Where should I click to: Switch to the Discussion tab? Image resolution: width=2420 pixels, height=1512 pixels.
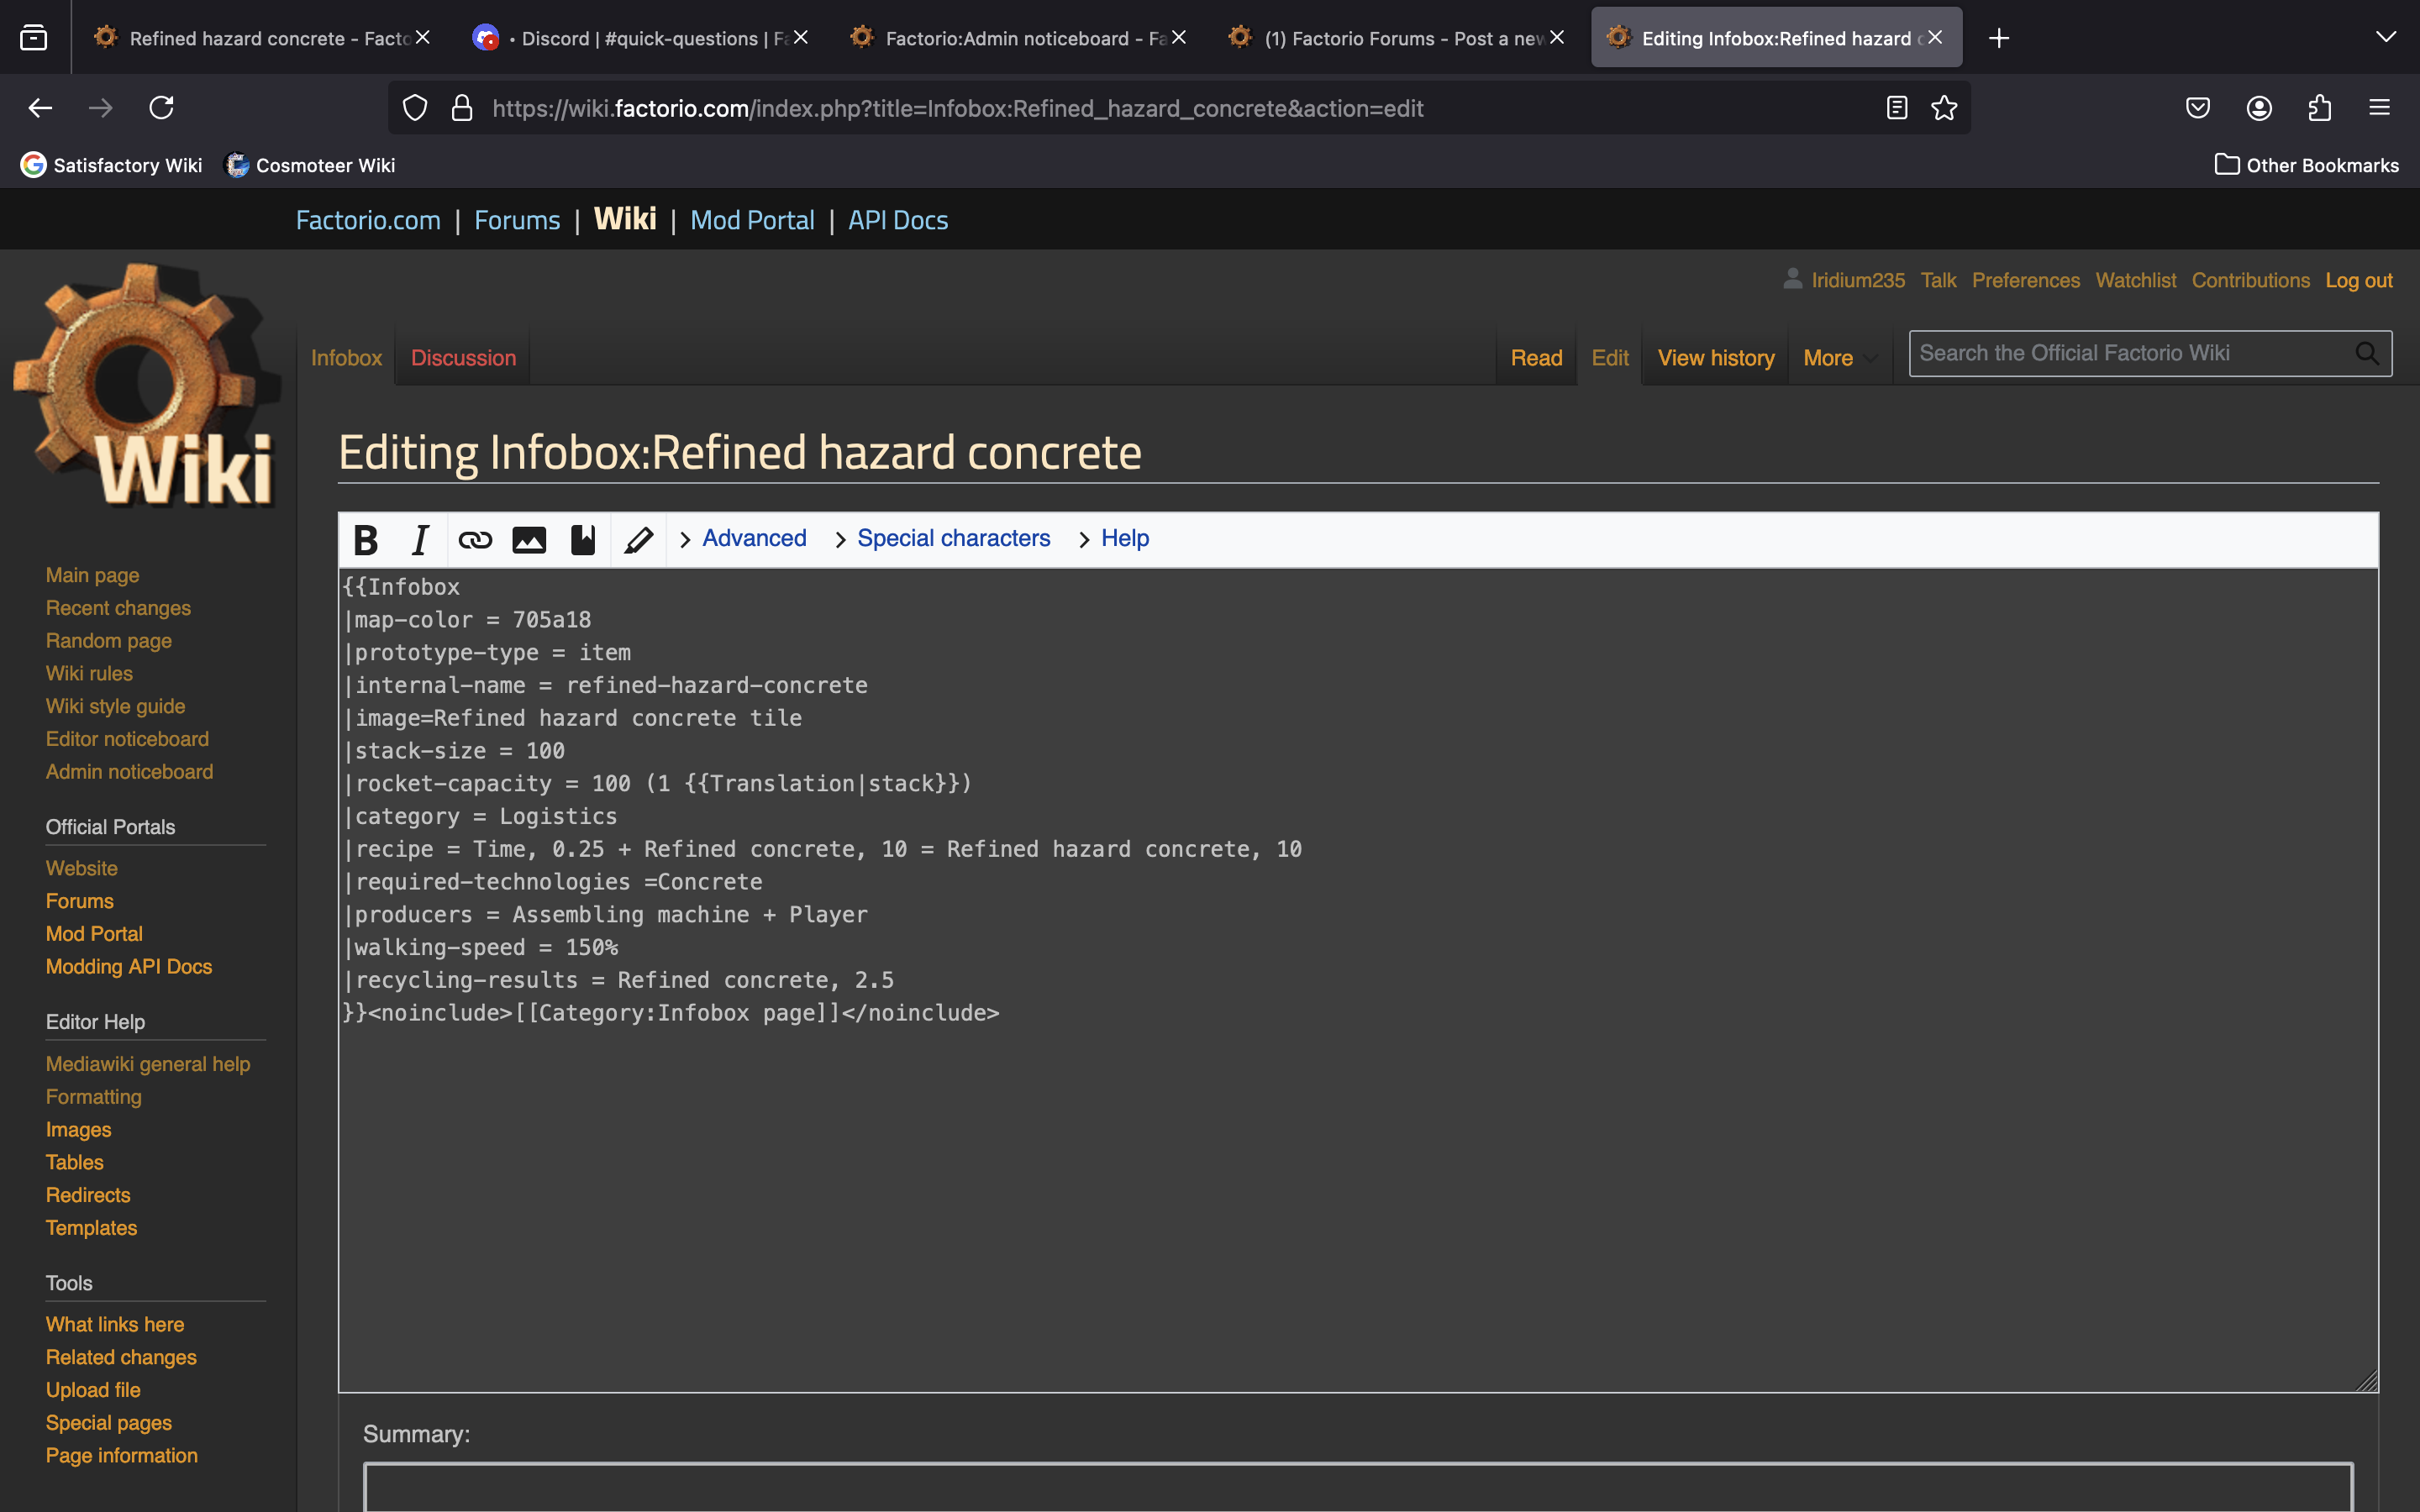tap(463, 358)
